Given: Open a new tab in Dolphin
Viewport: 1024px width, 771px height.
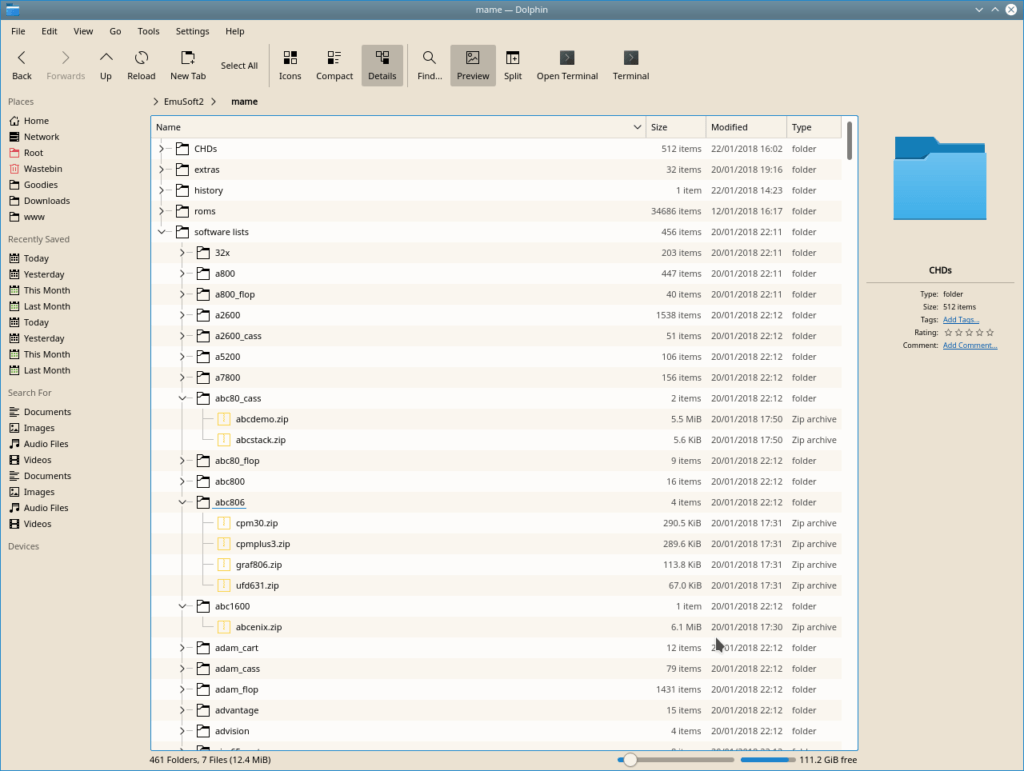Looking at the screenshot, I should pos(187,64).
